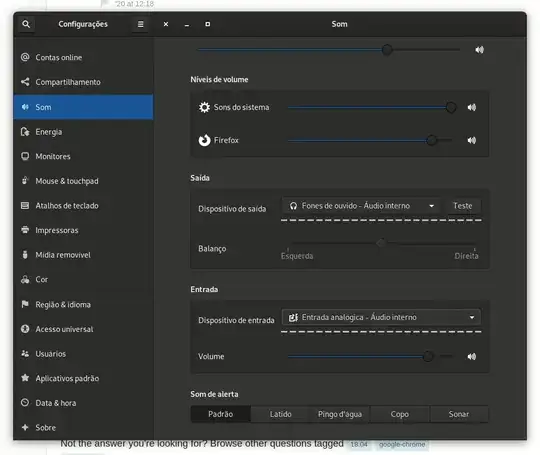Open Data & hora settings

coord(83,403)
